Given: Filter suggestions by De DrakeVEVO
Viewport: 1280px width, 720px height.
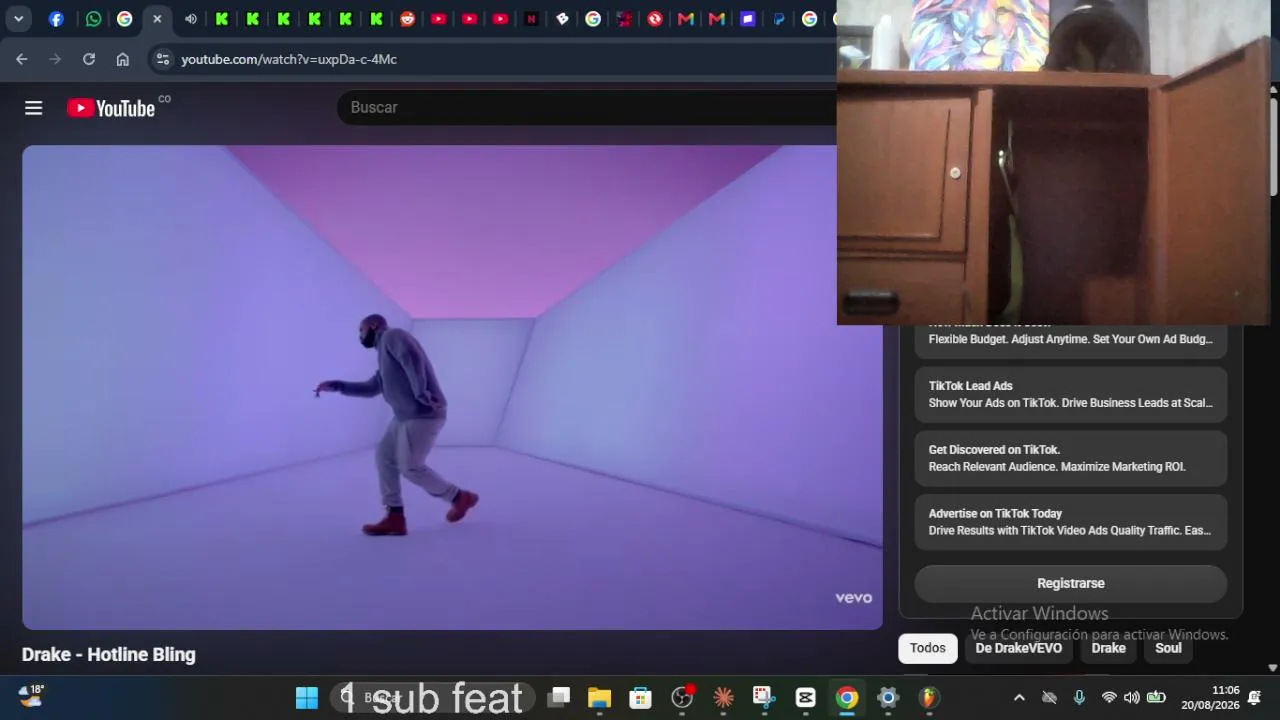Looking at the screenshot, I should (1019, 648).
